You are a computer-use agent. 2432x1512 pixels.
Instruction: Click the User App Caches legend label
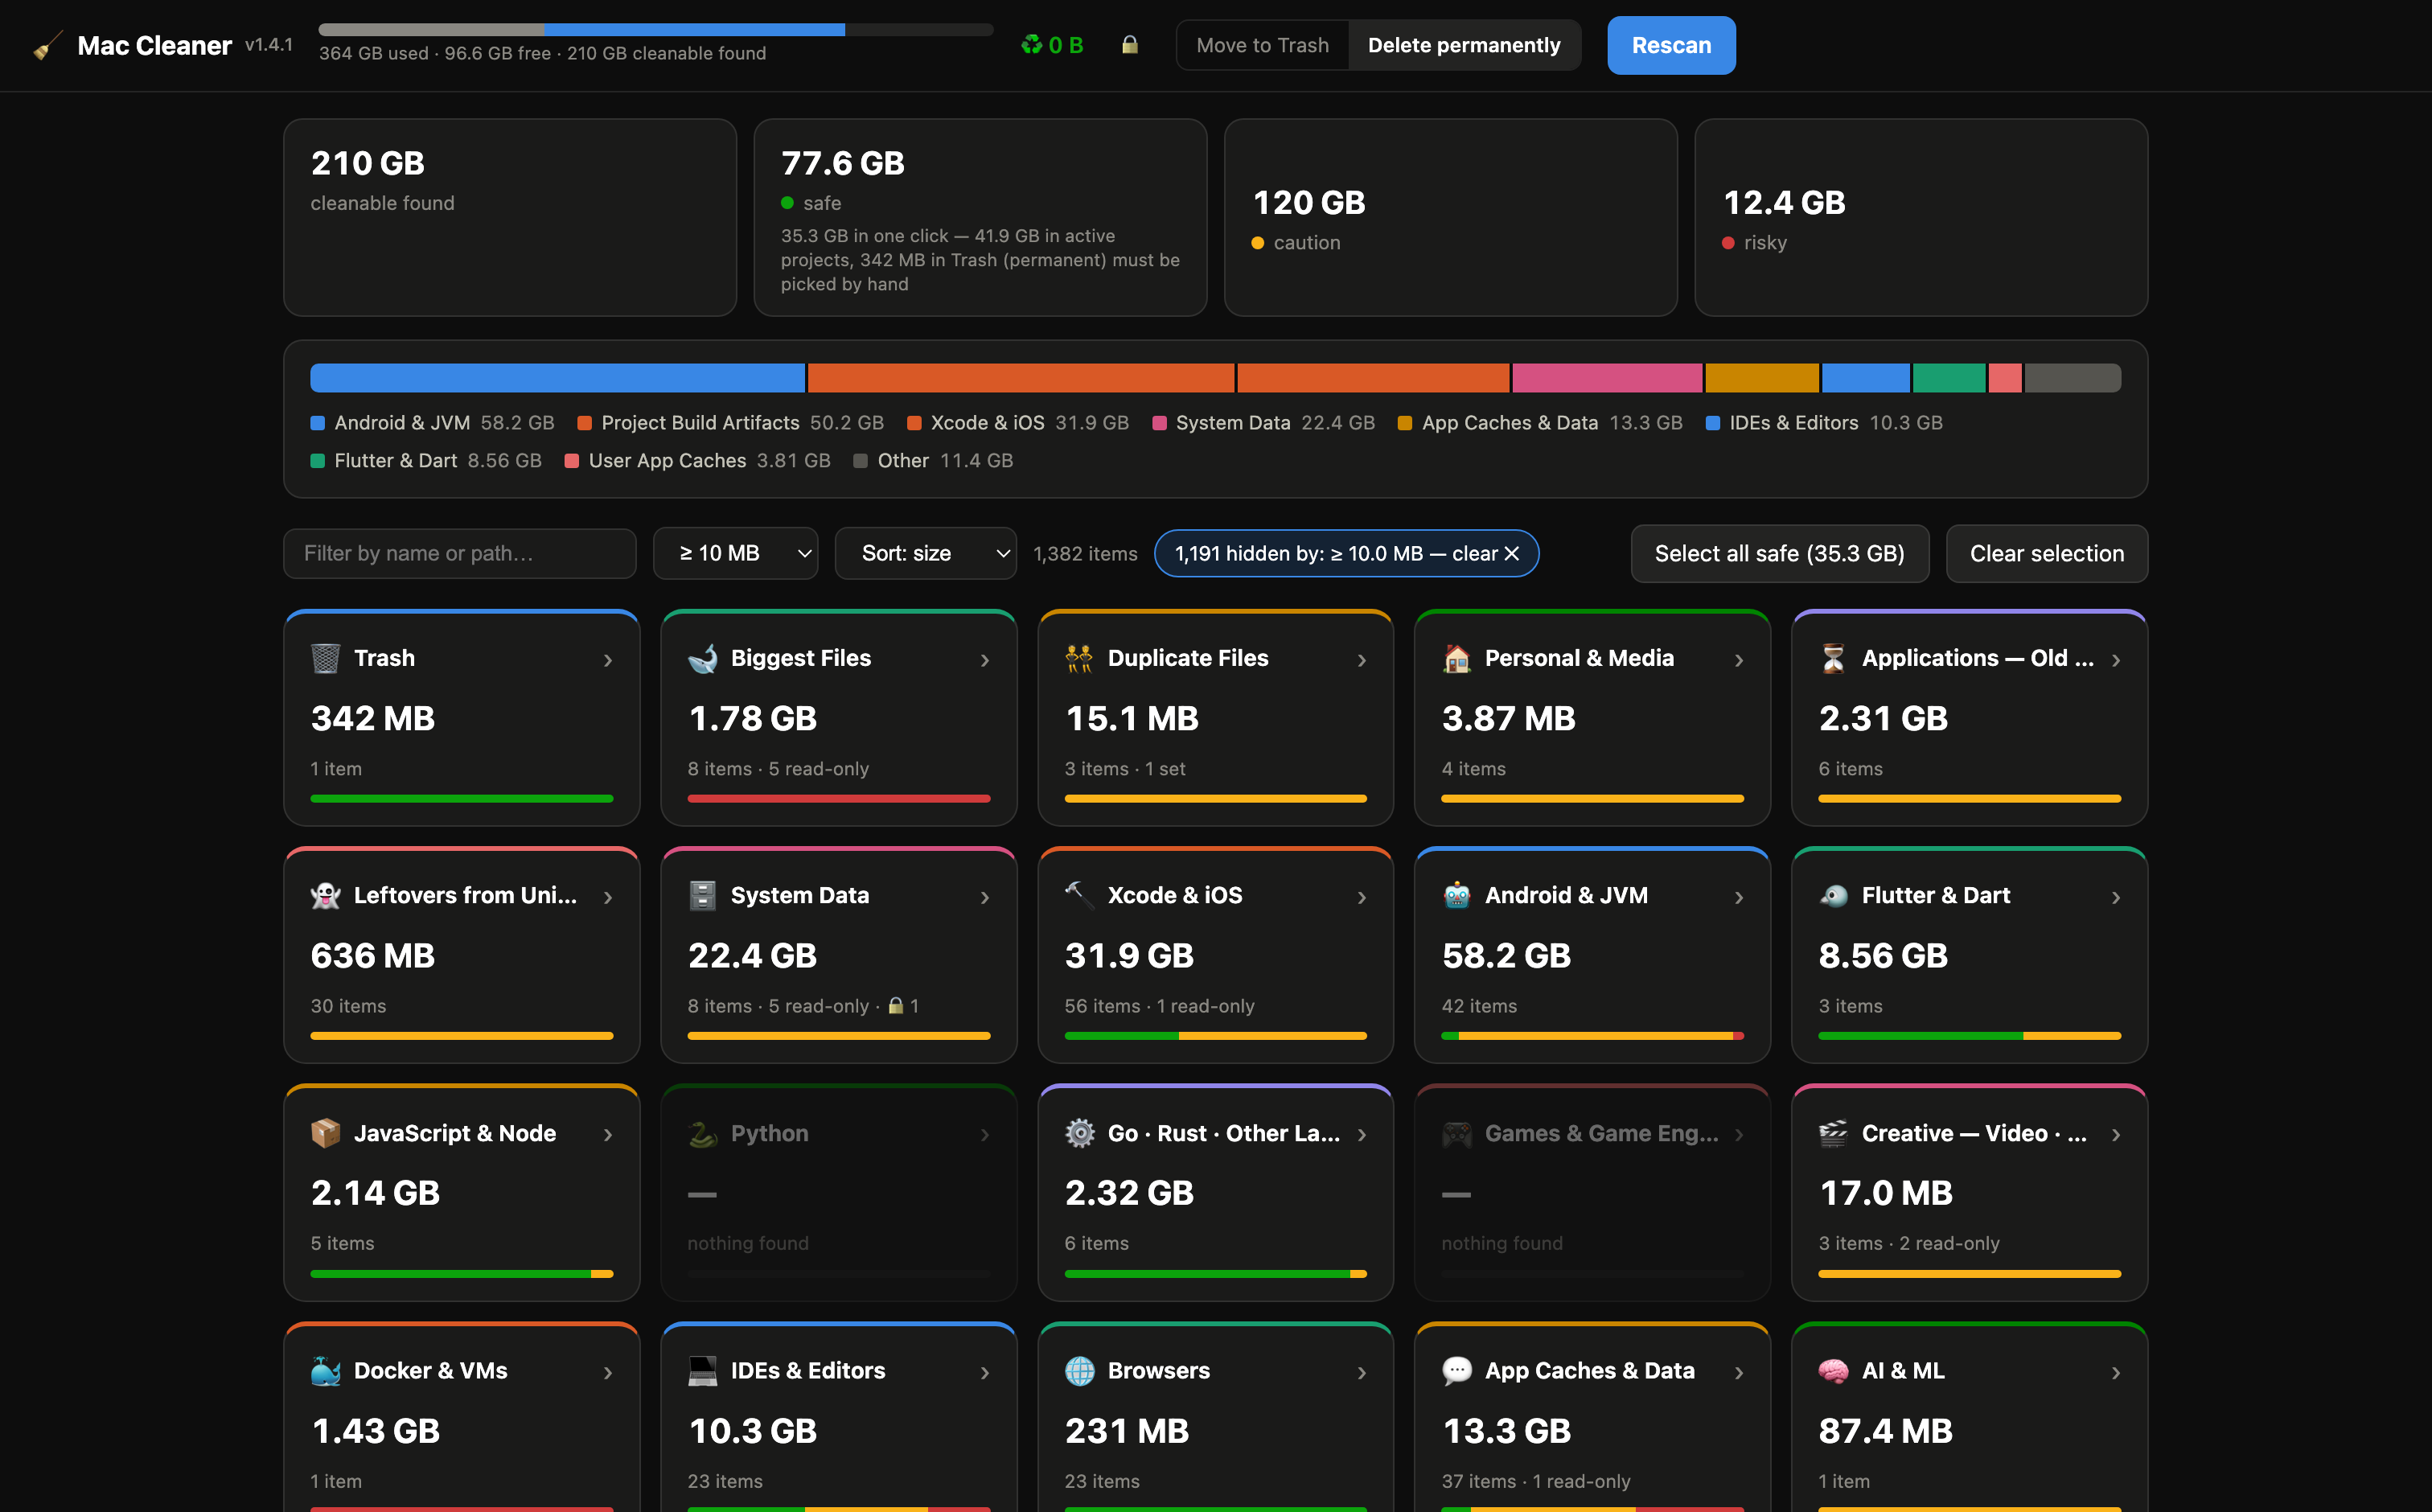(667, 460)
